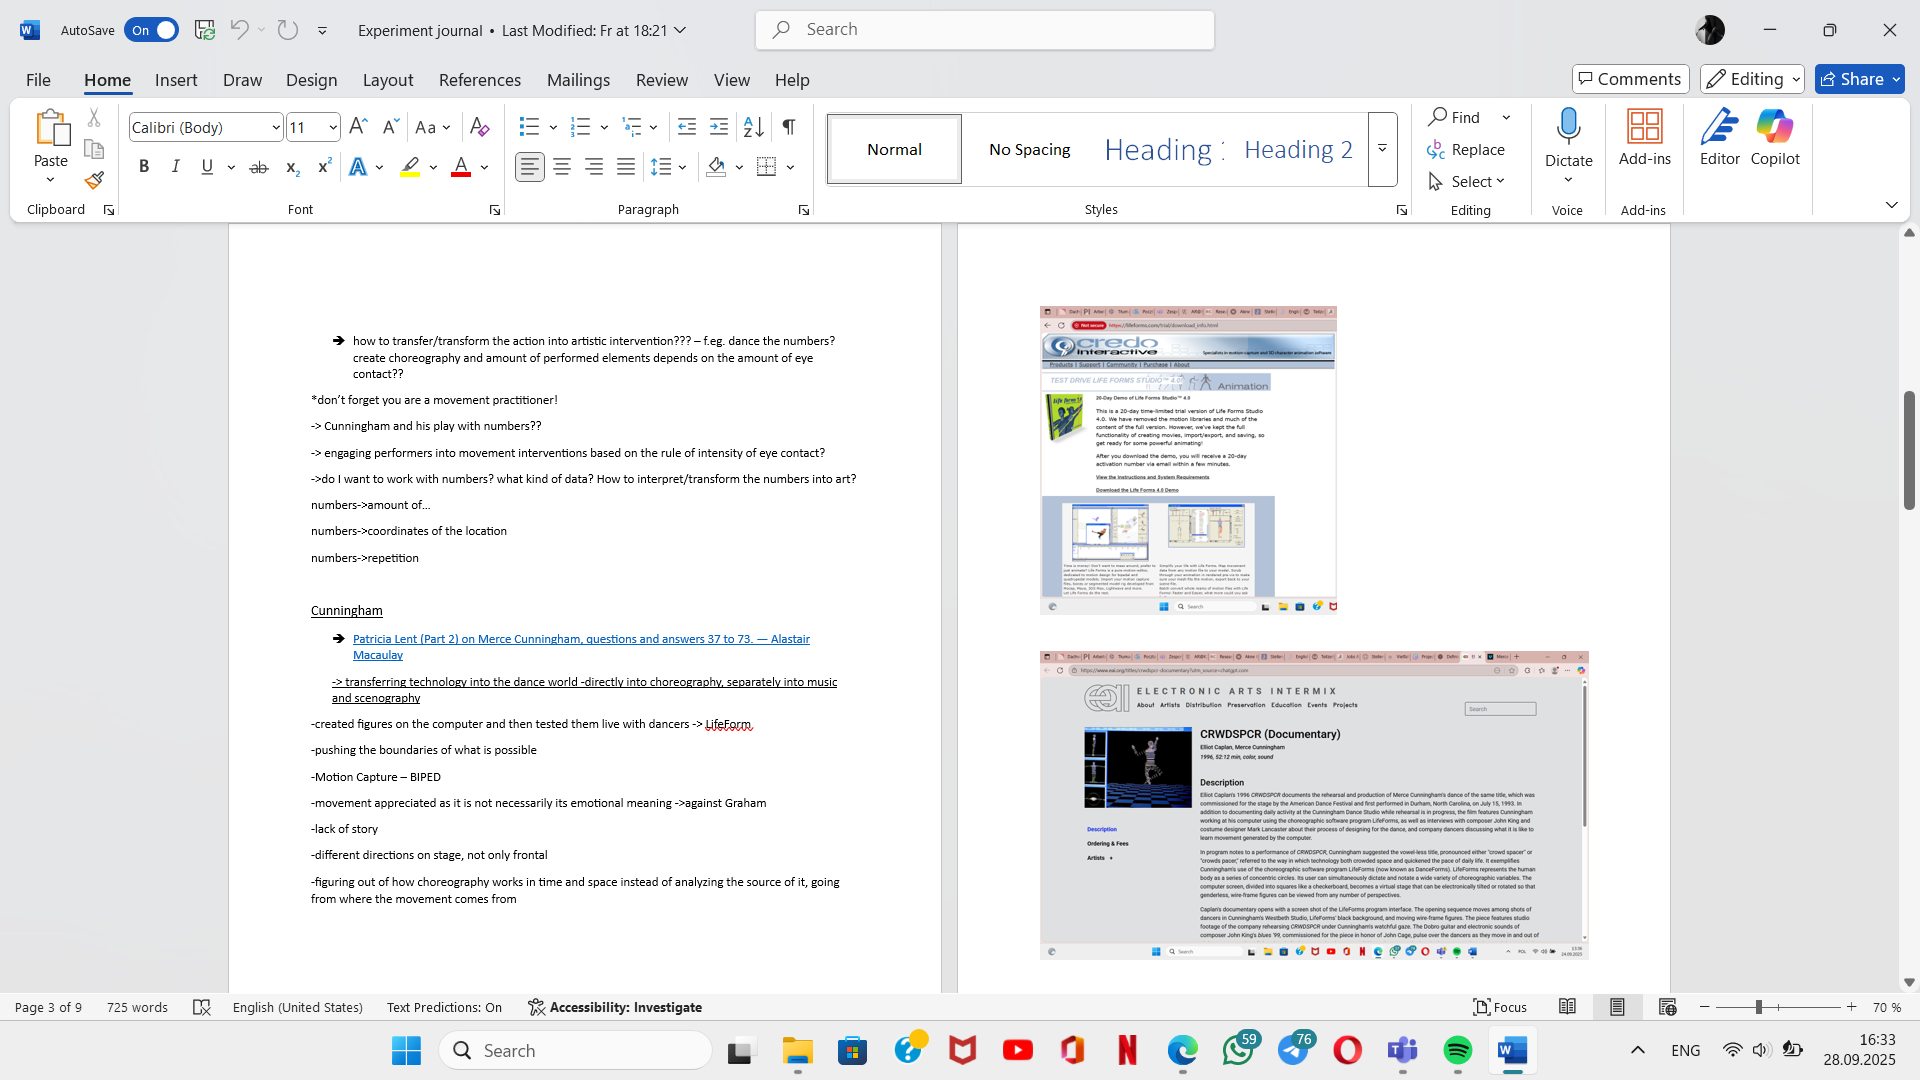This screenshot has width=1920, height=1080.
Task: Toggle bold formatting
Action: pos(144,167)
